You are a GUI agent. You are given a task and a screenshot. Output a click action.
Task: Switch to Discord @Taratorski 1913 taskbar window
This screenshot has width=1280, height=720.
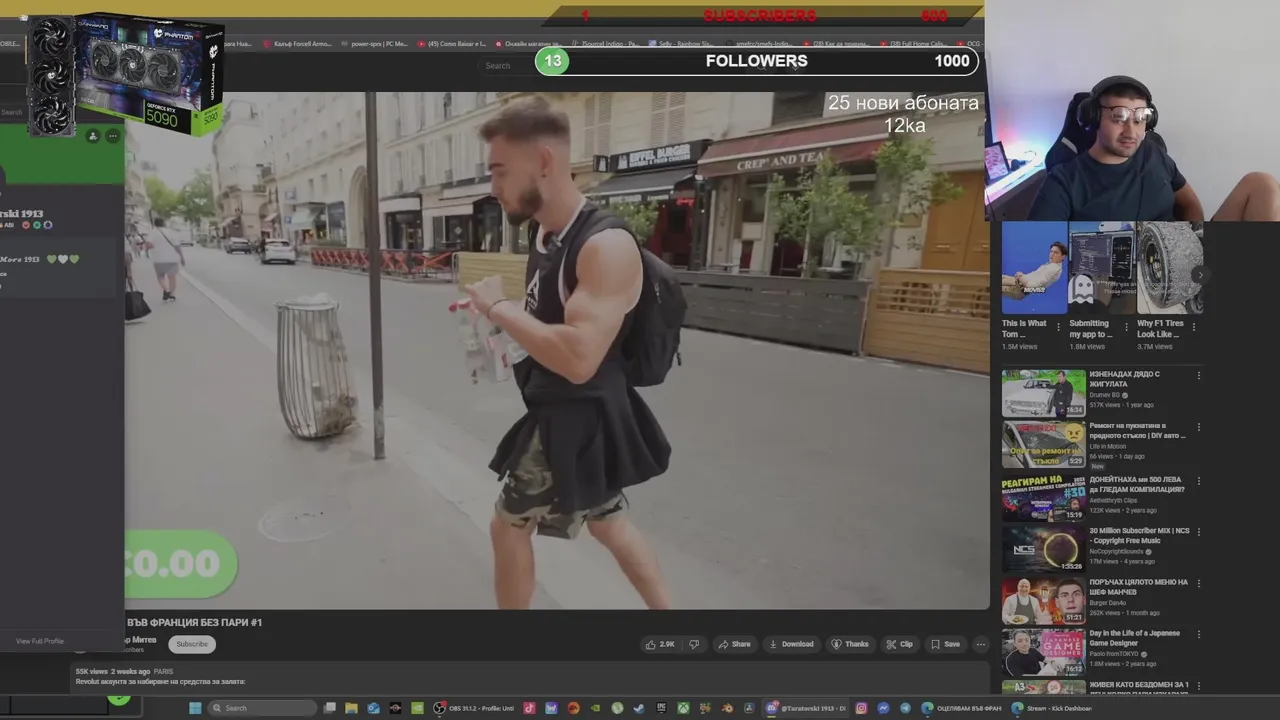point(808,708)
